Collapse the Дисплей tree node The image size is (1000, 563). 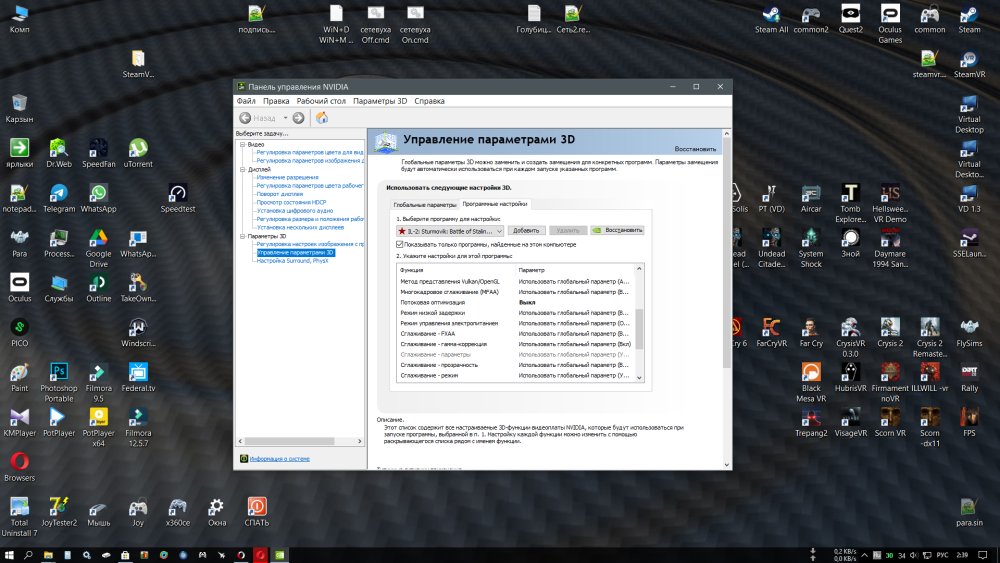[x=240, y=170]
